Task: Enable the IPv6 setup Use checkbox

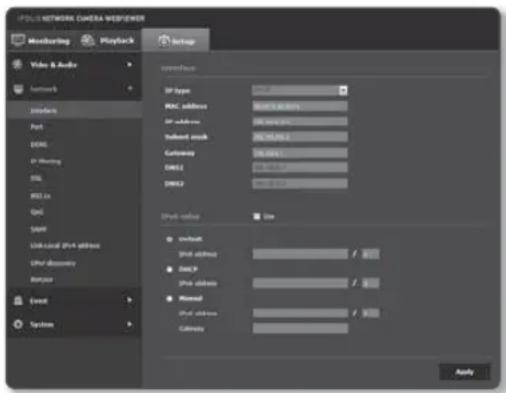Action: click(x=257, y=217)
